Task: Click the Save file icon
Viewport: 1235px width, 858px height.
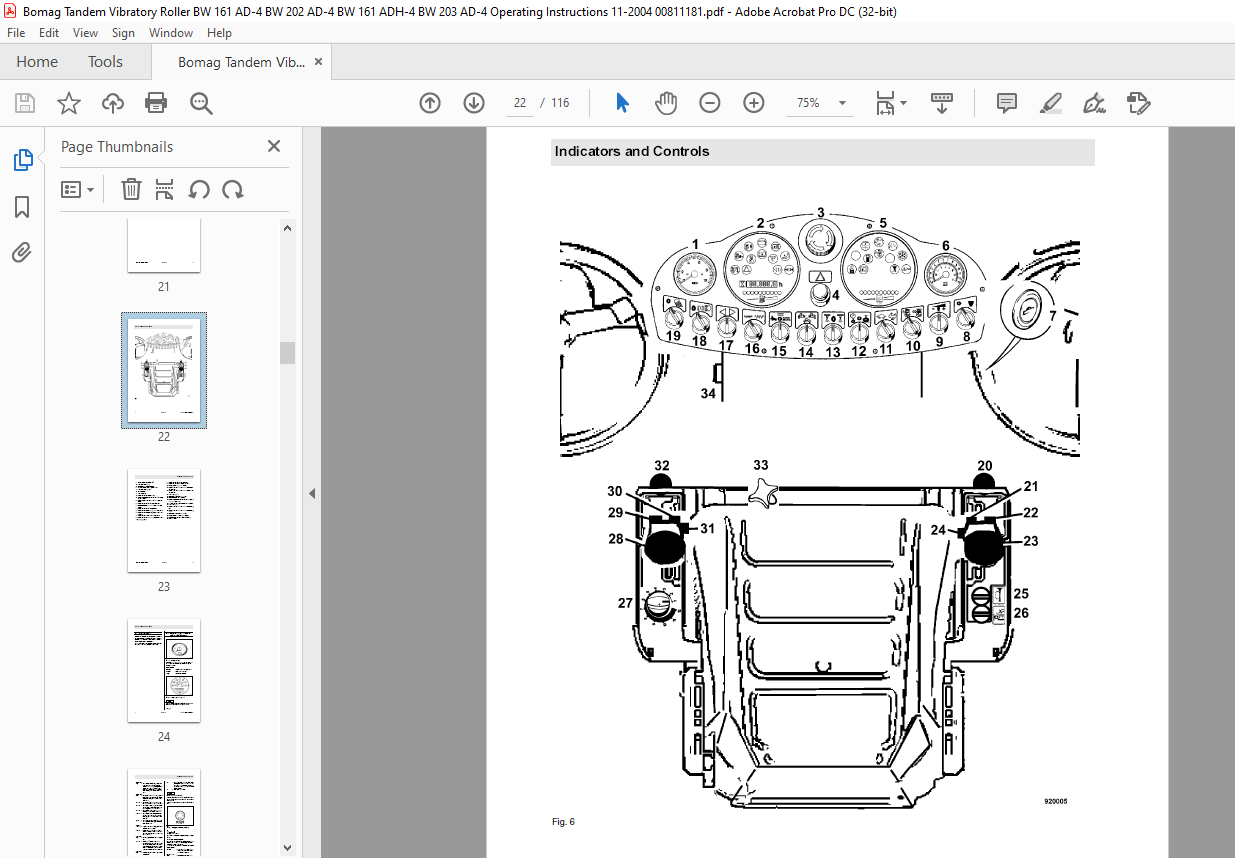Action: 25,103
